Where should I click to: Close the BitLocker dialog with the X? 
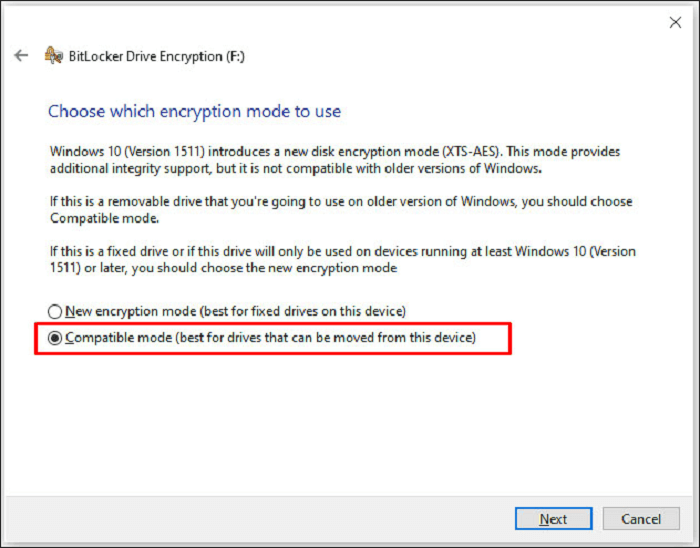pyautogui.click(x=675, y=22)
